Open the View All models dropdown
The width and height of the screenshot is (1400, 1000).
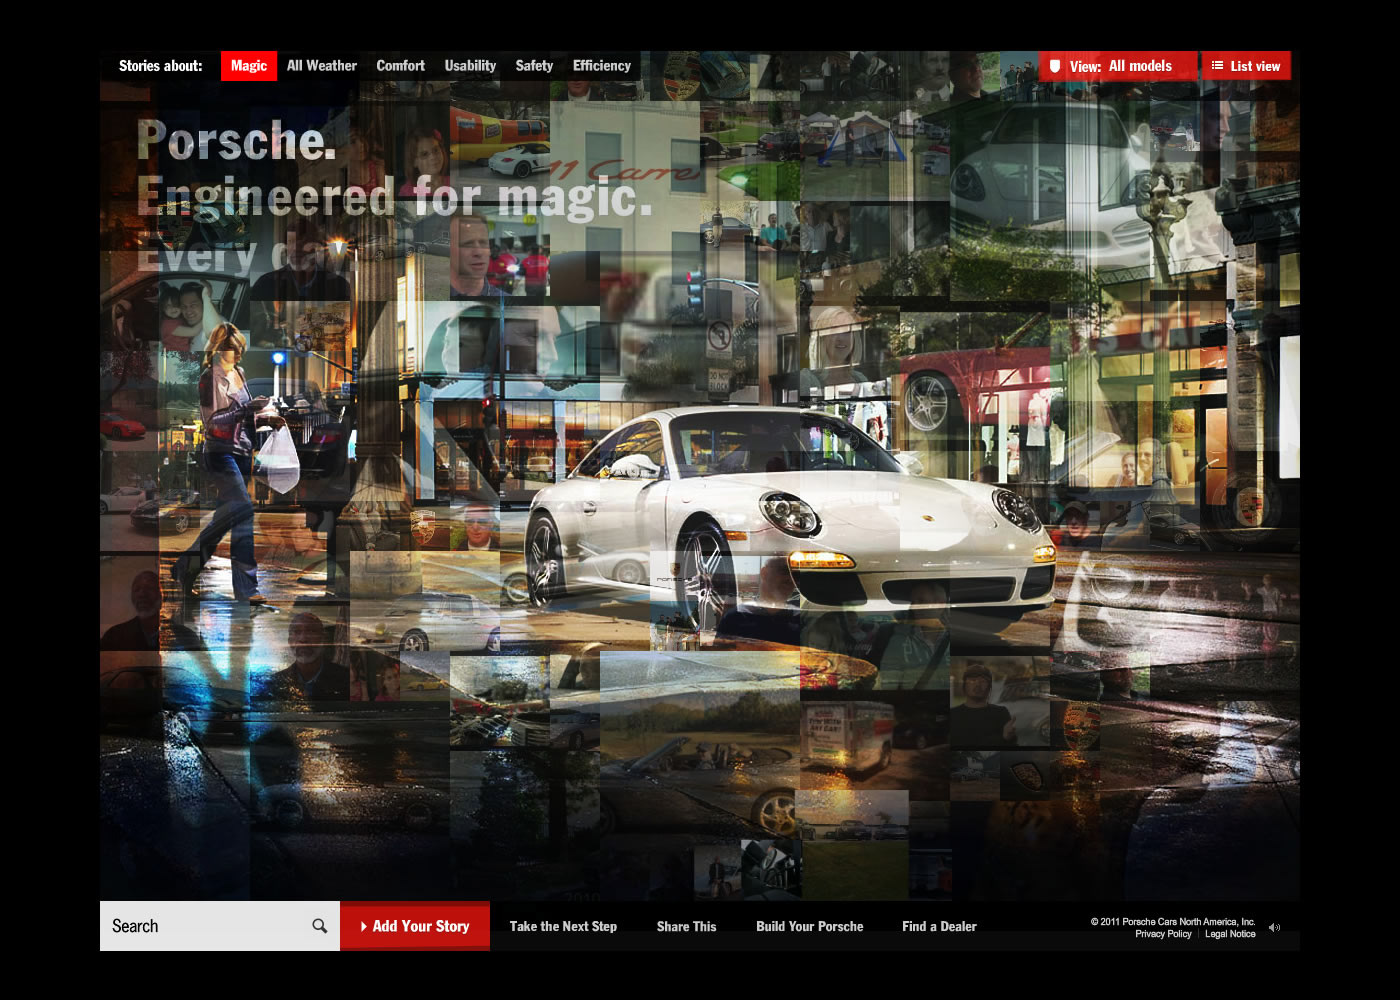(x=1118, y=66)
